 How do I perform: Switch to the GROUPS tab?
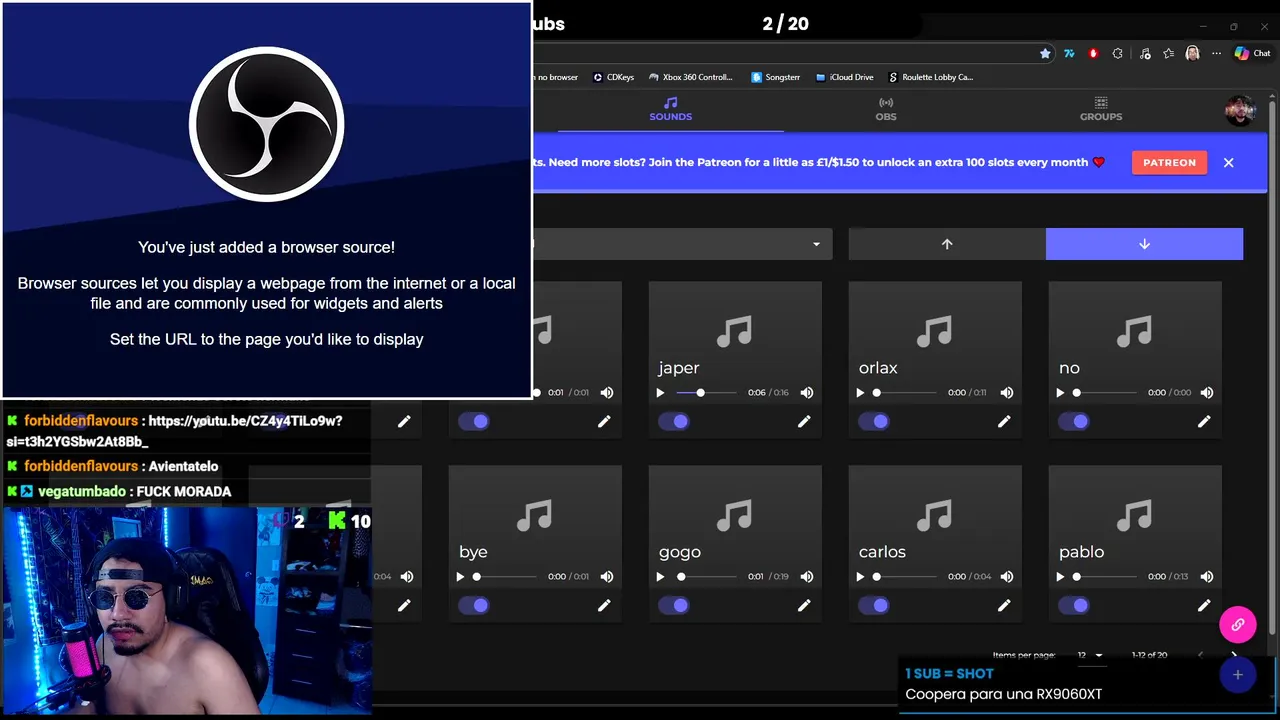click(1101, 109)
